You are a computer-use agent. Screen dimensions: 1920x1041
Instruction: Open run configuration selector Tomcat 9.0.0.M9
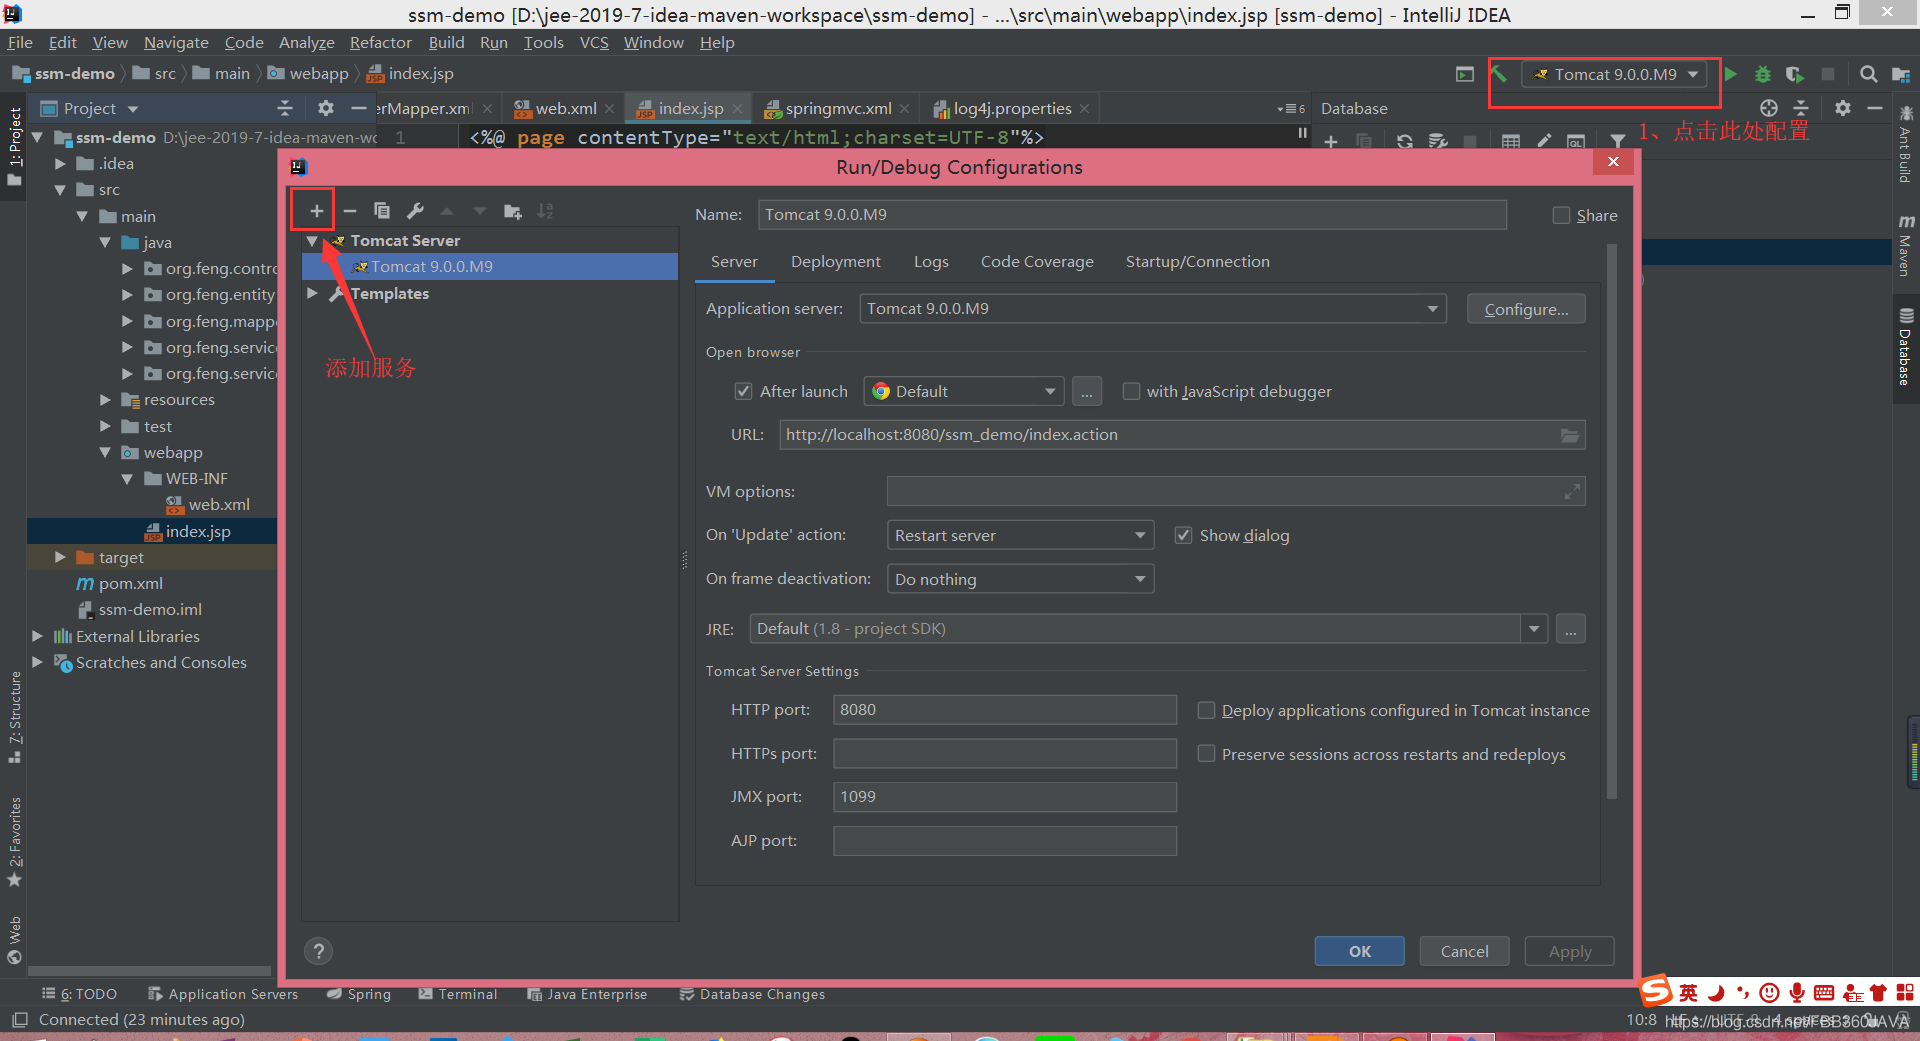coord(1616,74)
